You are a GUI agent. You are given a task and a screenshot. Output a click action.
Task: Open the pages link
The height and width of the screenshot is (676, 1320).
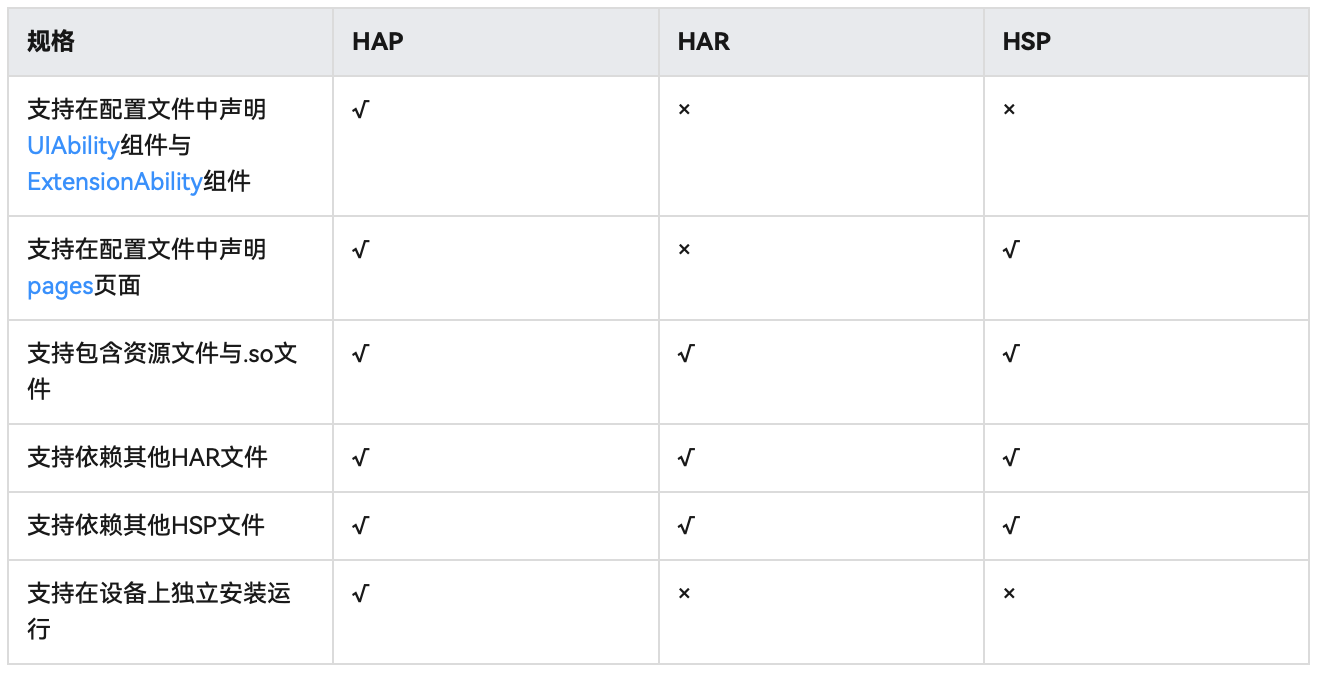coord(60,286)
